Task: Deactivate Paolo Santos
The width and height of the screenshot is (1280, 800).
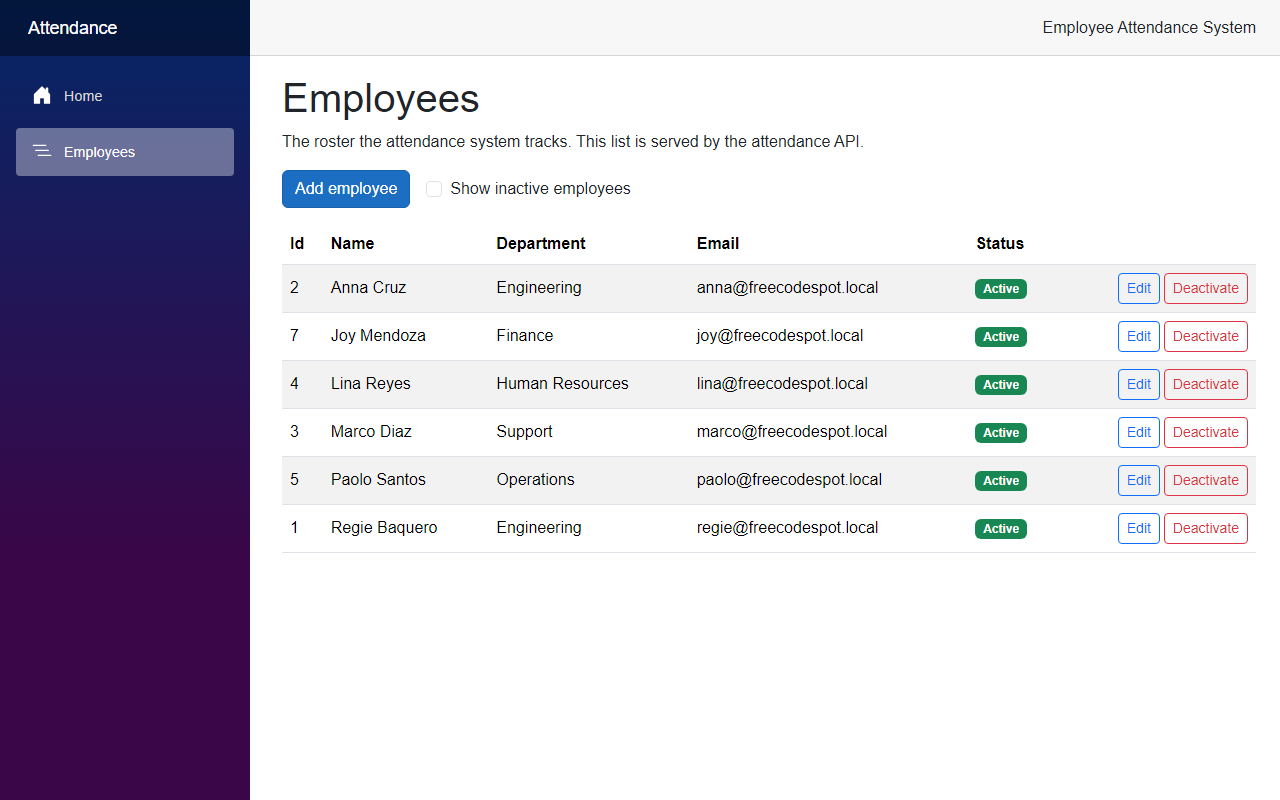Action: [x=1206, y=480]
